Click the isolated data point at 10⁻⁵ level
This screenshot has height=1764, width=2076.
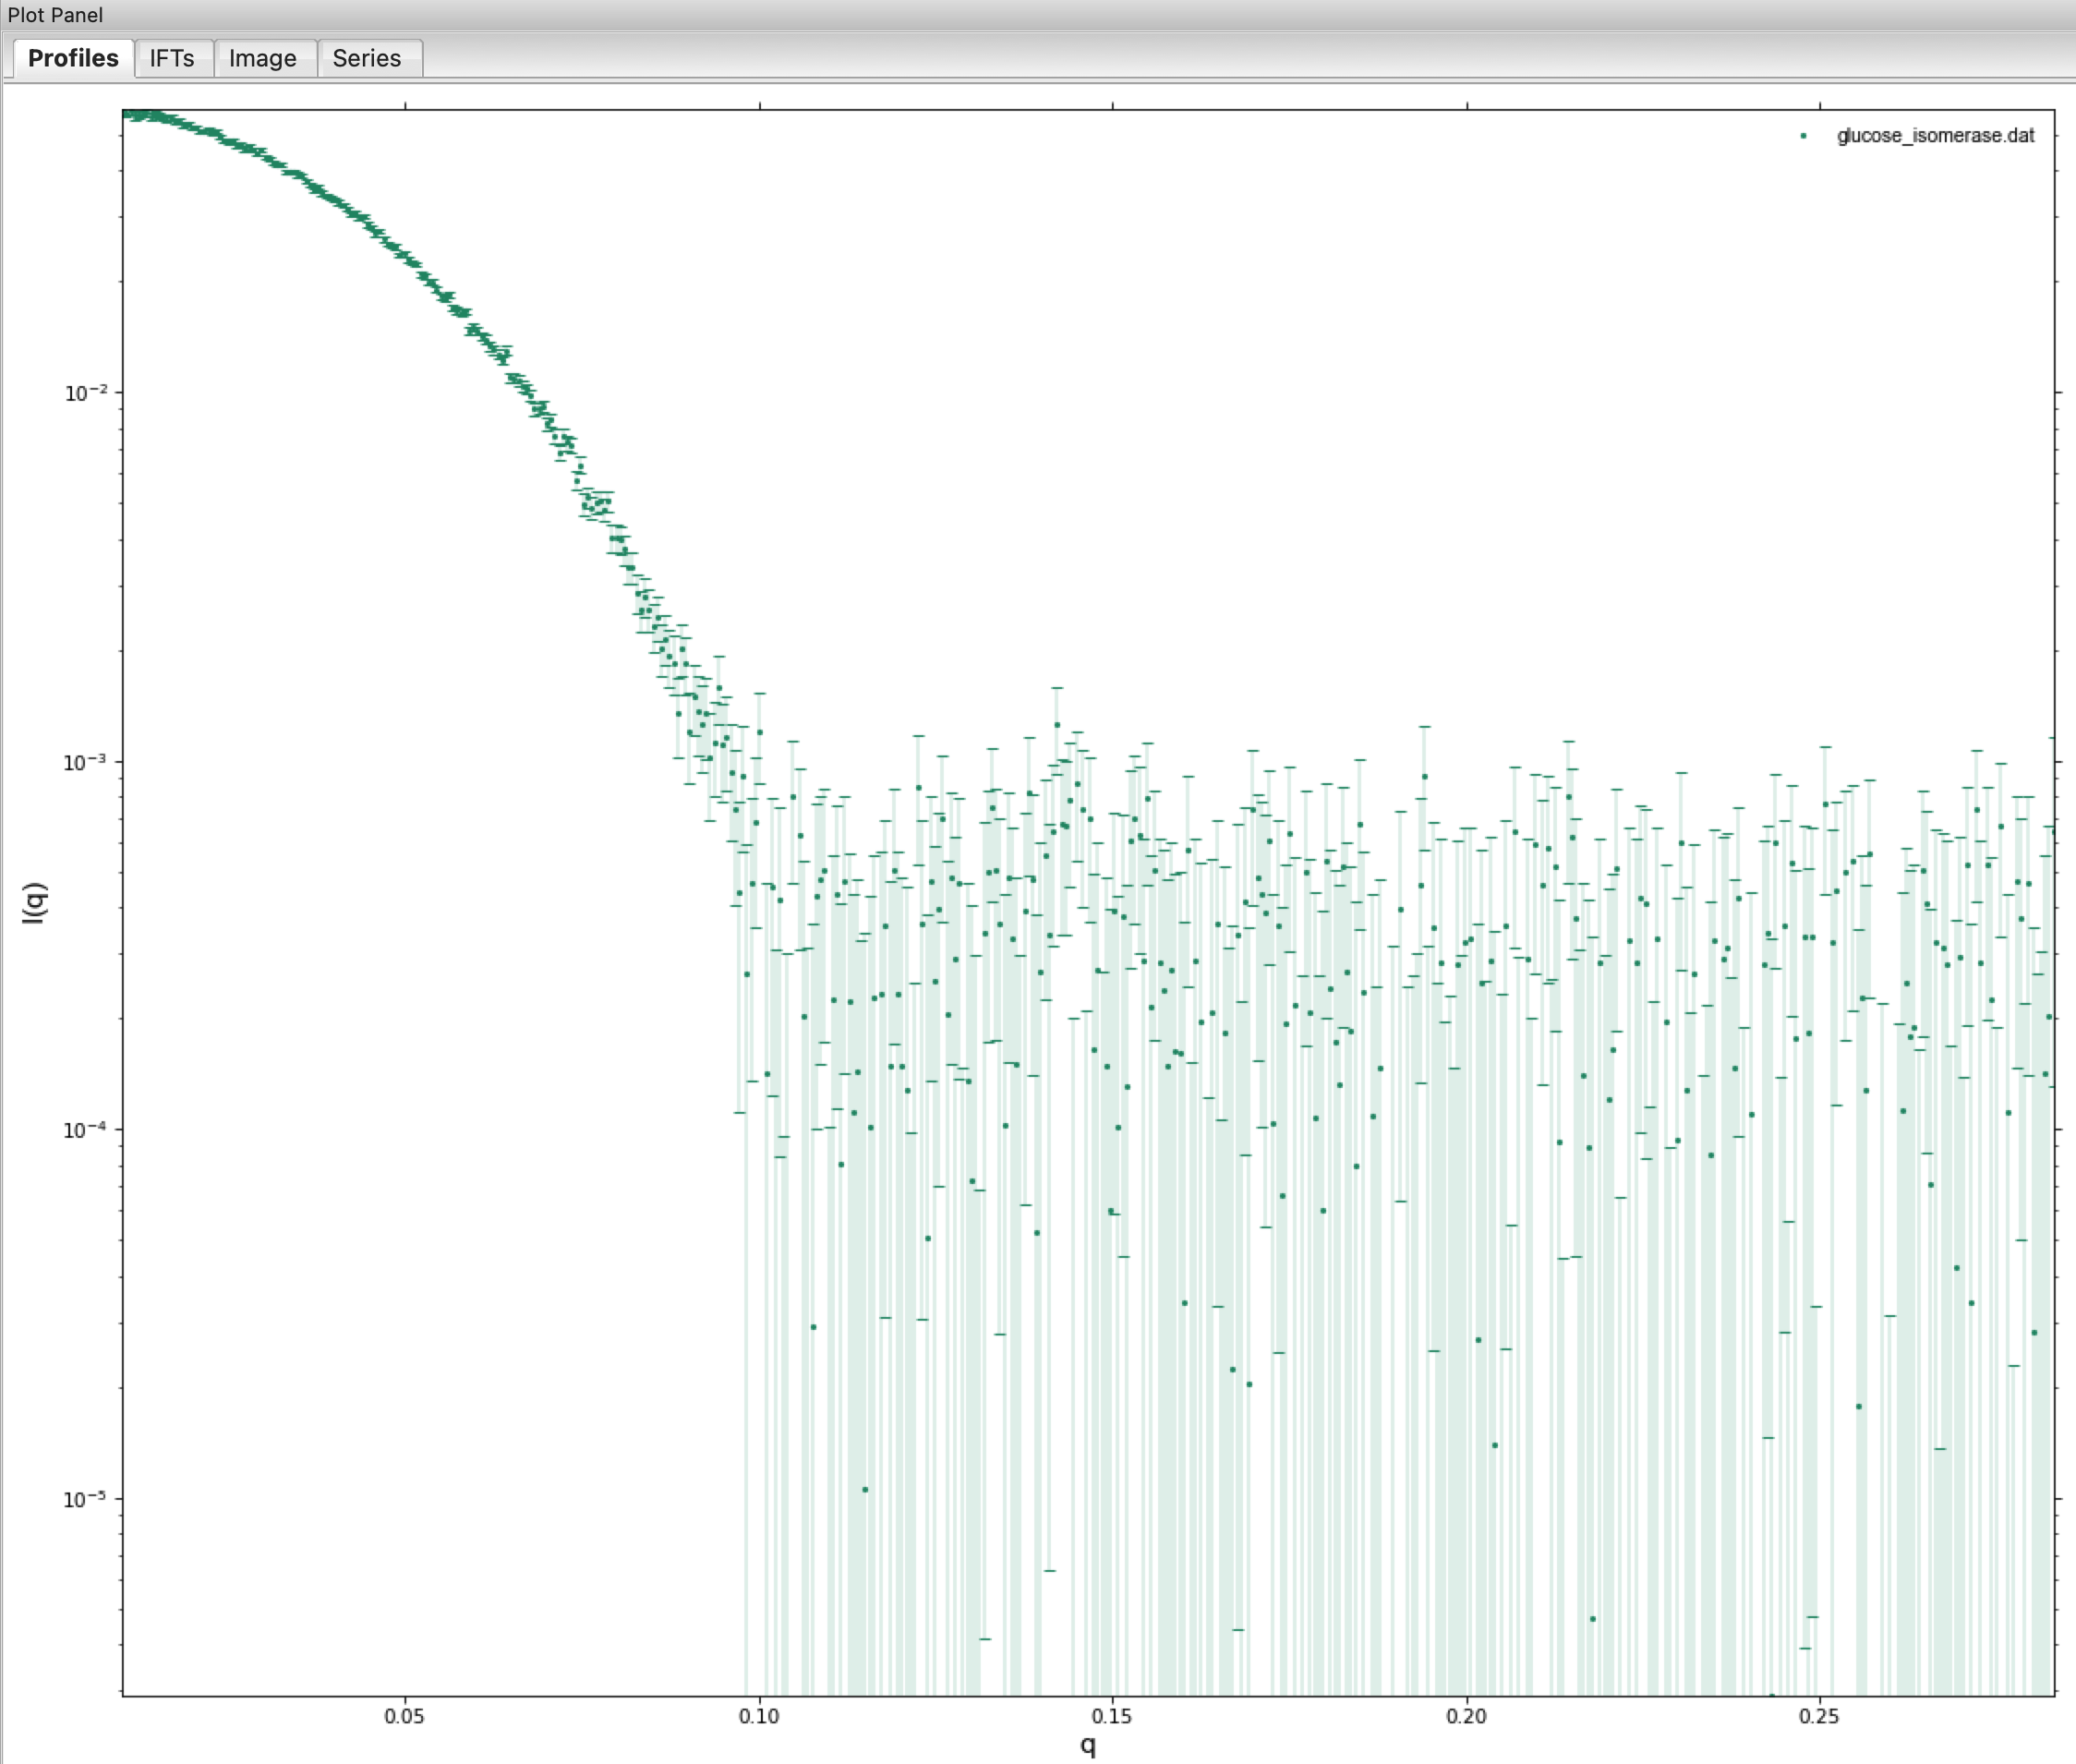coord(865,1490)
